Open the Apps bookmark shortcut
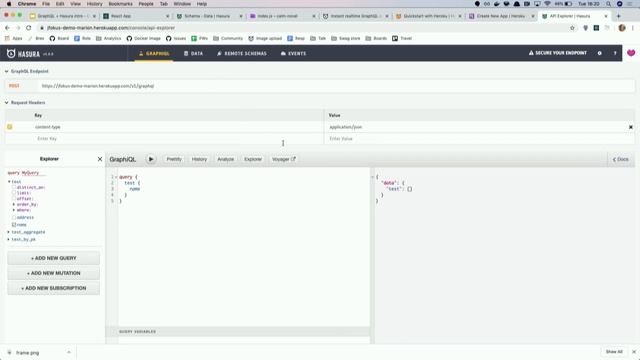 tap(13, 38)
